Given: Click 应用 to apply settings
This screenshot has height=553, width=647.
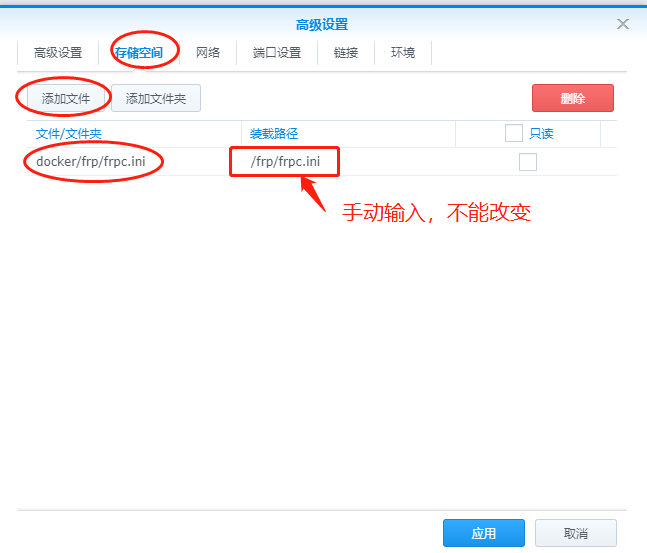Looking at the screenshot, I should click(483, 533).
